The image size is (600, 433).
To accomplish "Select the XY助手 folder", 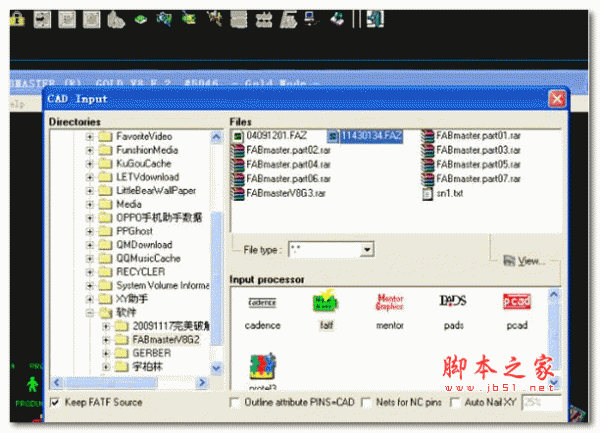I will click(132, 299).
